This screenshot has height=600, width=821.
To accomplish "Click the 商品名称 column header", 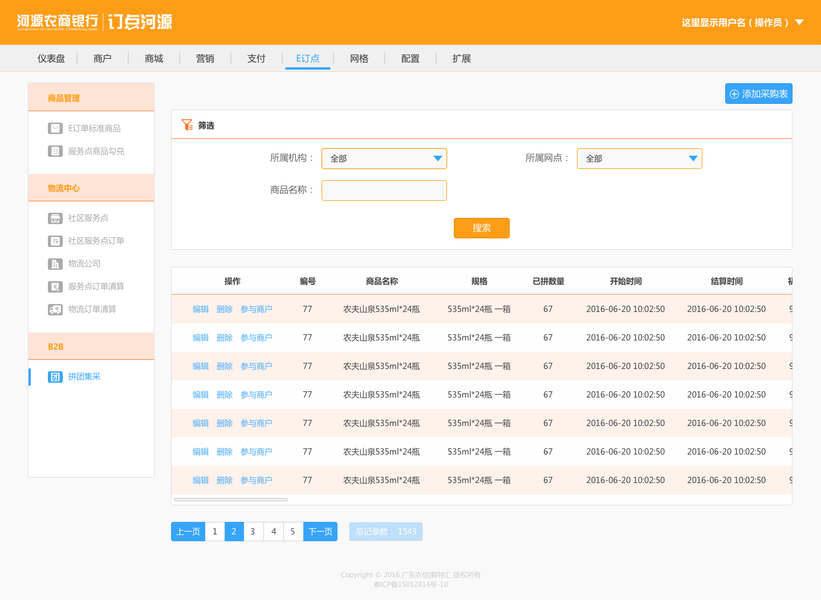I will (382, 282).
